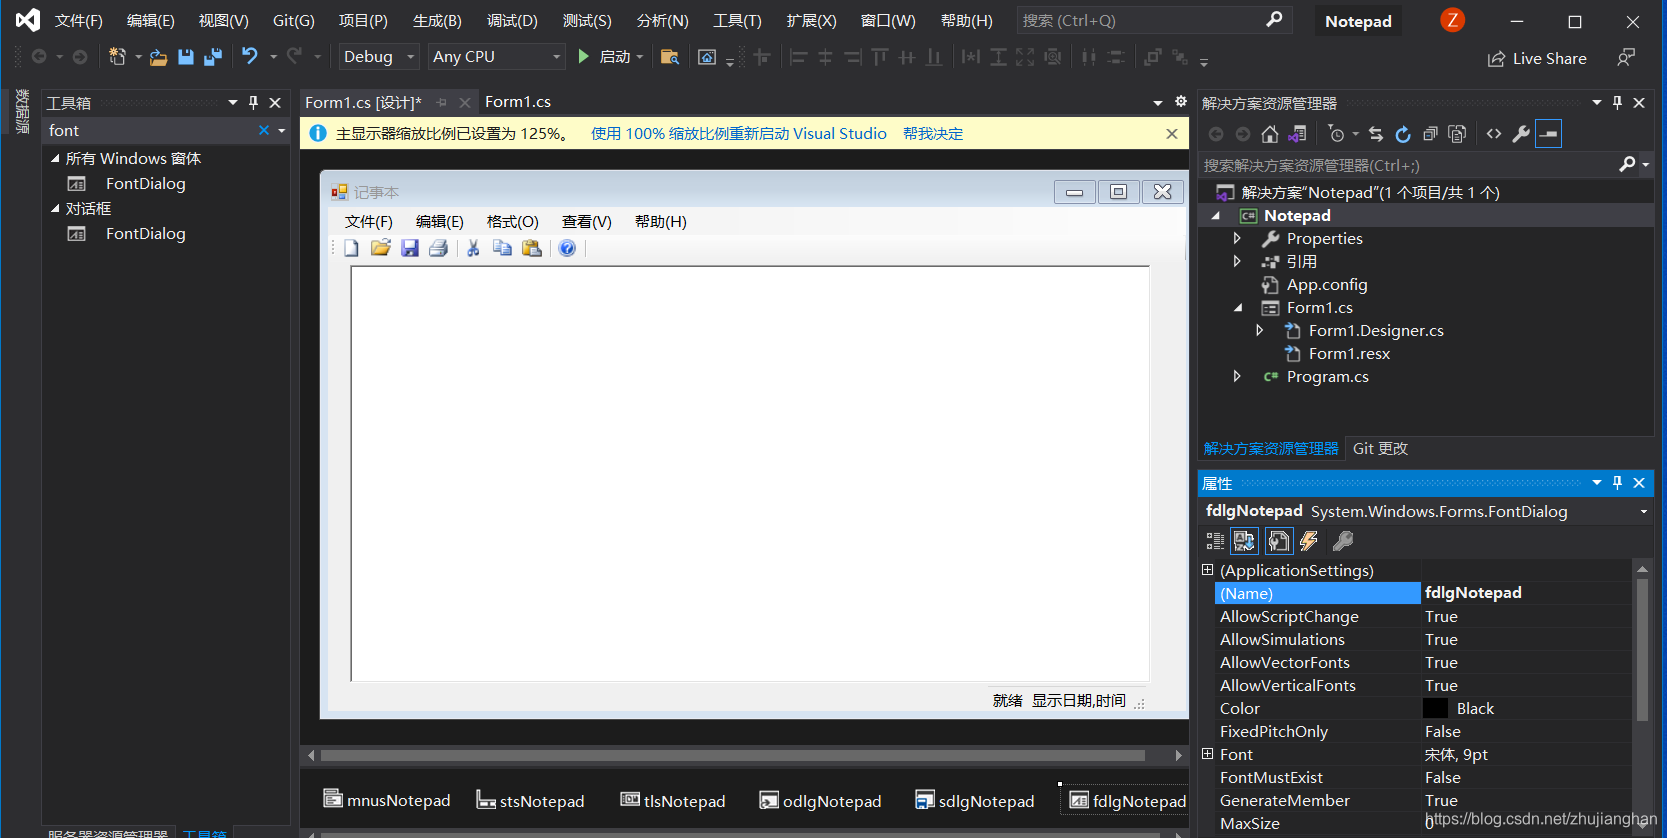Toggle Show All Files in Solution Explorer
Screen dimensions: 1667x838
pyautogui.click(x=1457, y=134)
